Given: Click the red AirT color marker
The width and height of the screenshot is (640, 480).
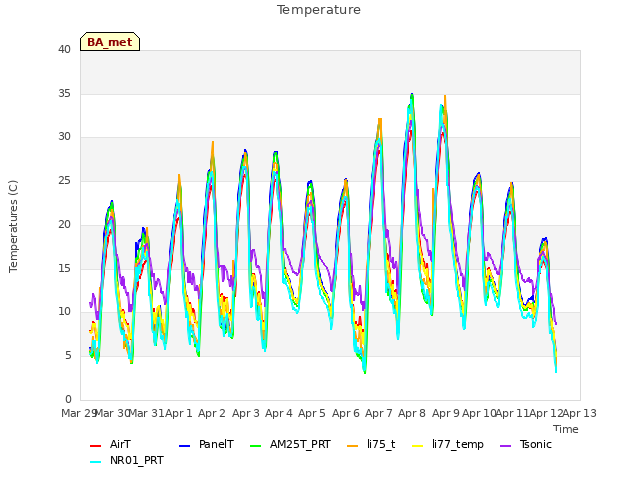Looking at the screenshot, I should [x=95, y=446].
